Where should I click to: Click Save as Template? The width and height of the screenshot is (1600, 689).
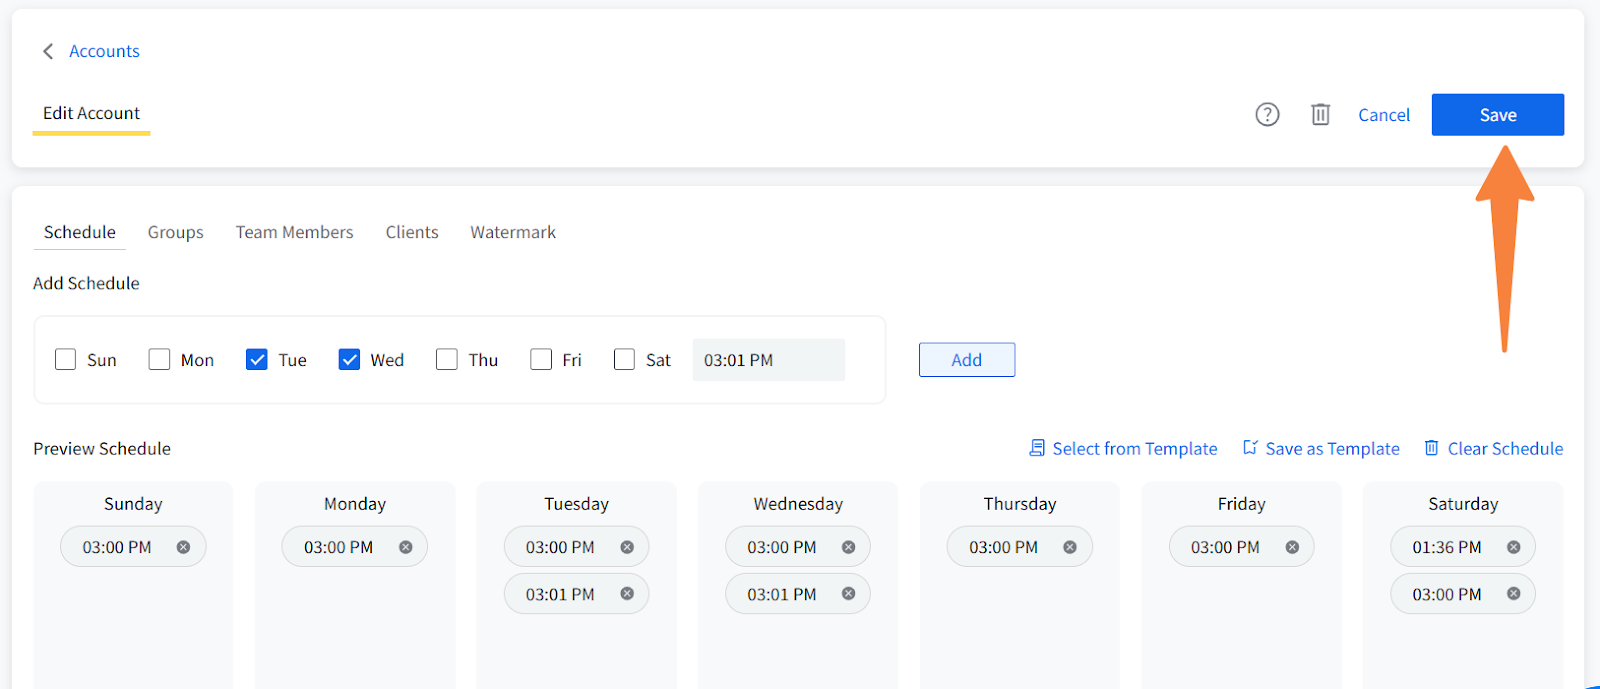pyautogui.click(x=1321, y=449)
